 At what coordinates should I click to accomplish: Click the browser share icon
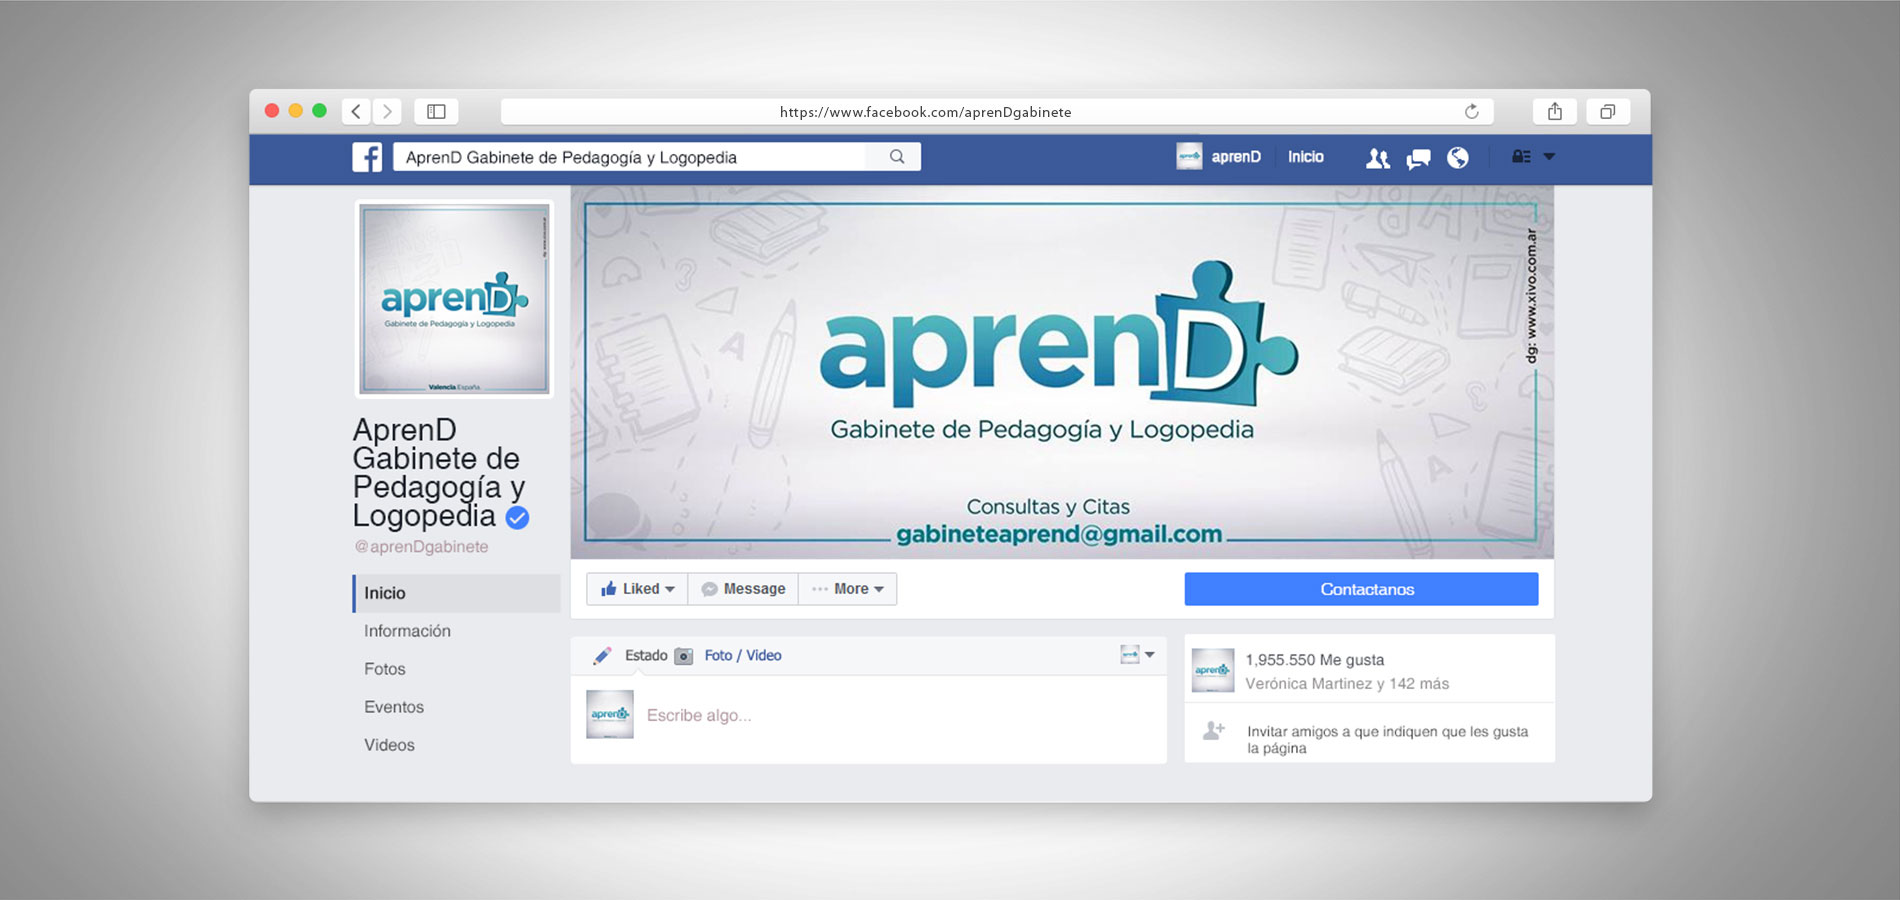click(x=1555, y=111)
